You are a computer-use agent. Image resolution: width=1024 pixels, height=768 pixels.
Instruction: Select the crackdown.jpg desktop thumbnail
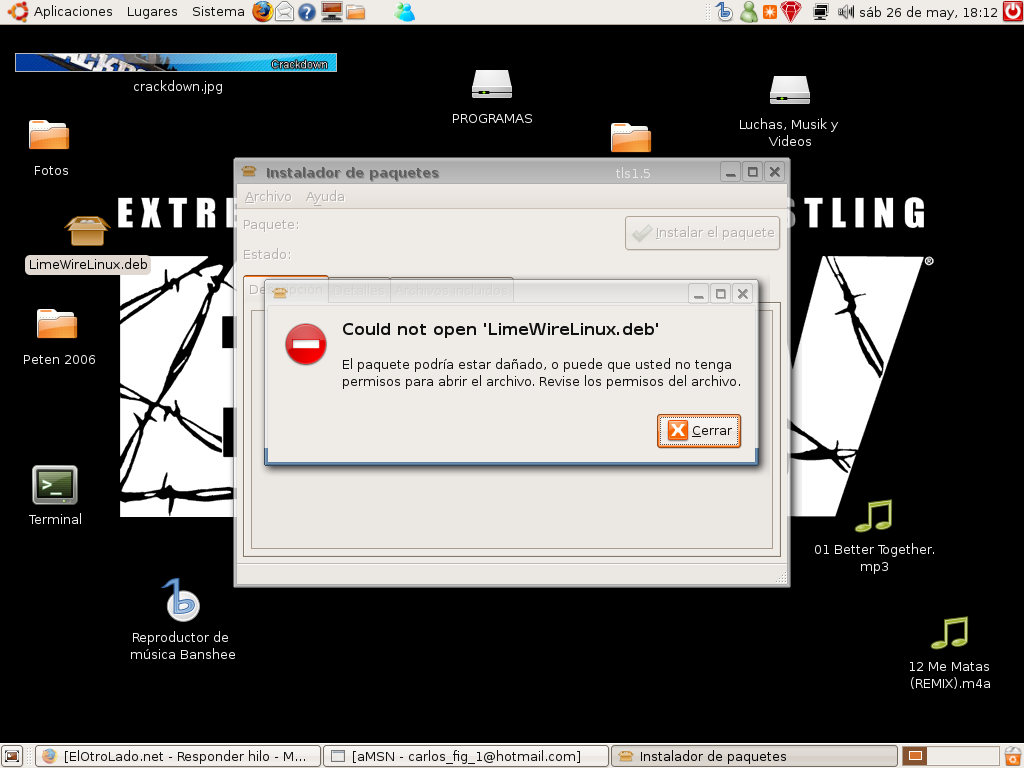[176, 63]
